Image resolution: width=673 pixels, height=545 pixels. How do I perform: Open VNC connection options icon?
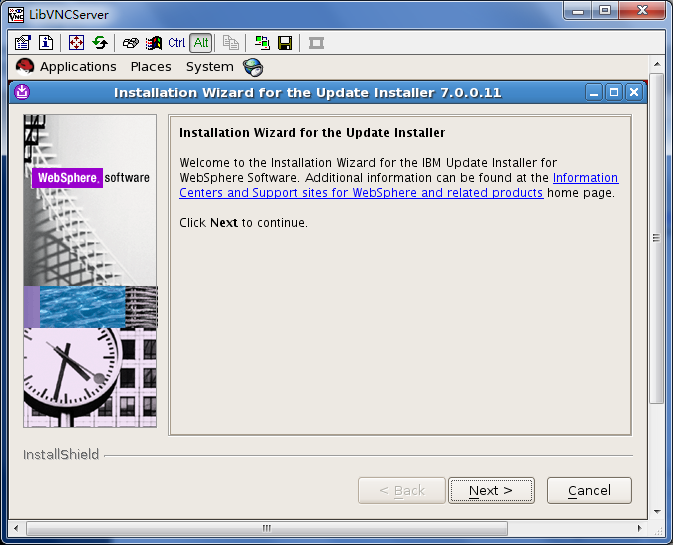[x=22, y=43]
